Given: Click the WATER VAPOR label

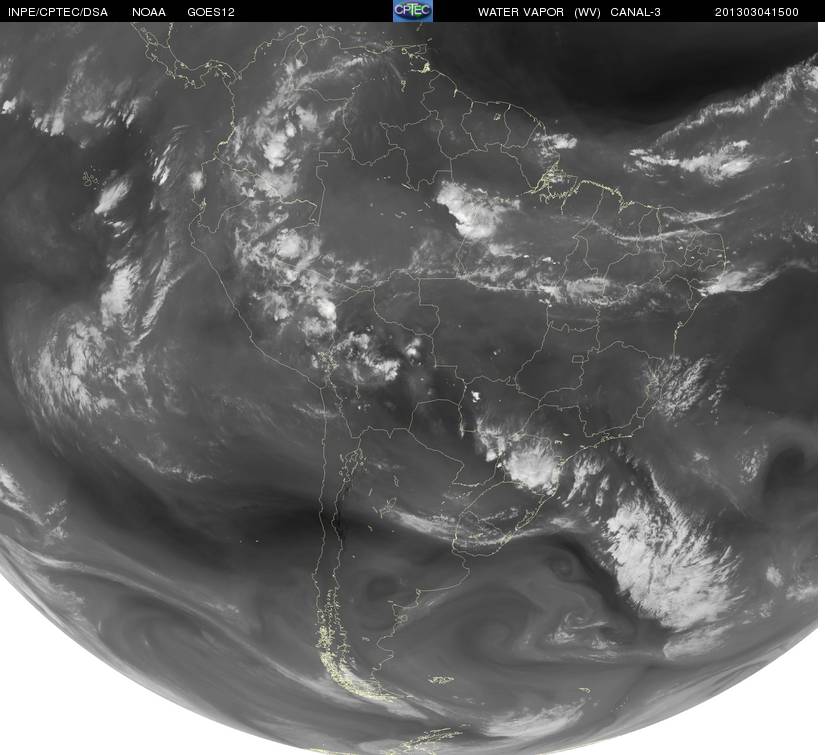Looking at the screenshot, I should coord(521,12).
